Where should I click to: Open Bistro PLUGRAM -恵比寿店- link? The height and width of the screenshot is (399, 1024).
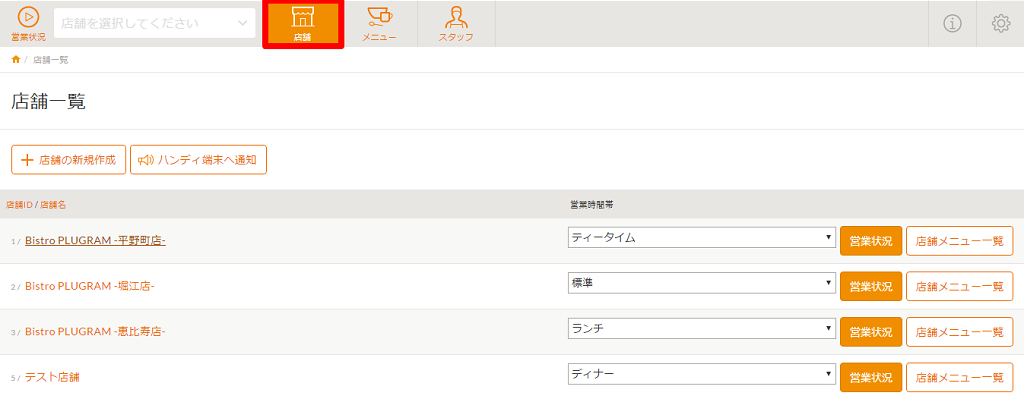point(95,332)
